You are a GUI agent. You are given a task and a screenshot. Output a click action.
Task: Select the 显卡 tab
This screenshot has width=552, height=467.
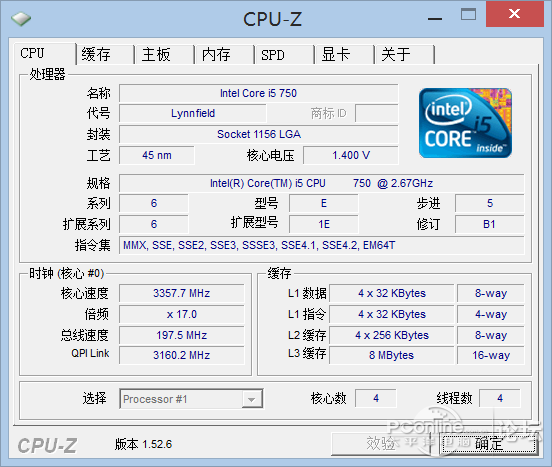pyautogui.click(x=344, y=55)
